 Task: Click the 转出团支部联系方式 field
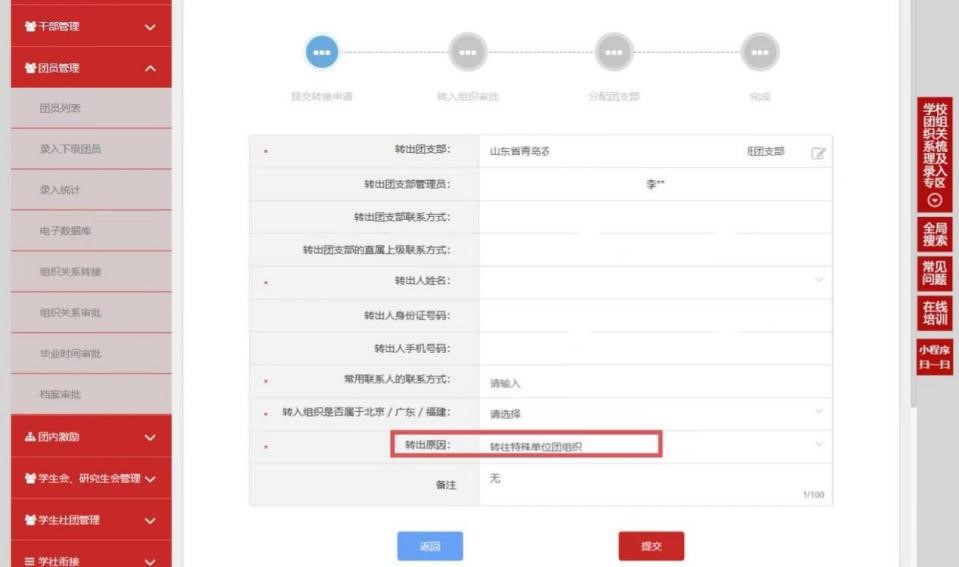pyautogui.click(x=655, y=217)
